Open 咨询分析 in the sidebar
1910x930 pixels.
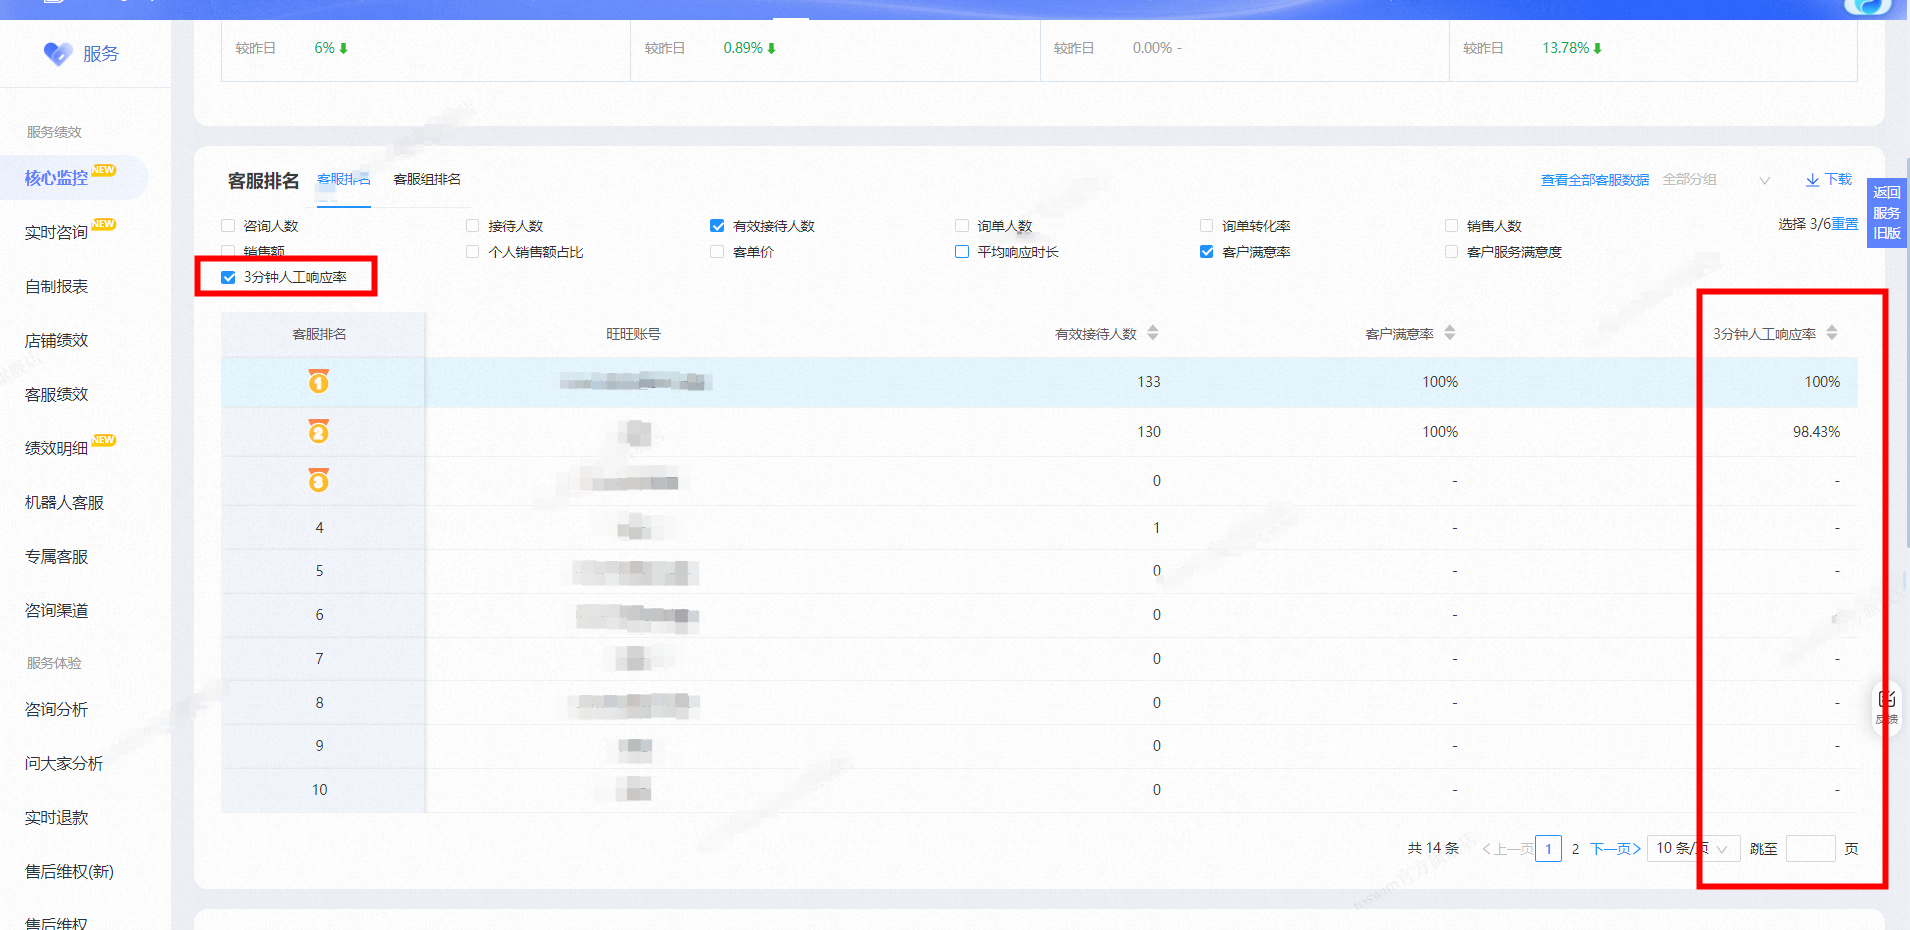57,709
